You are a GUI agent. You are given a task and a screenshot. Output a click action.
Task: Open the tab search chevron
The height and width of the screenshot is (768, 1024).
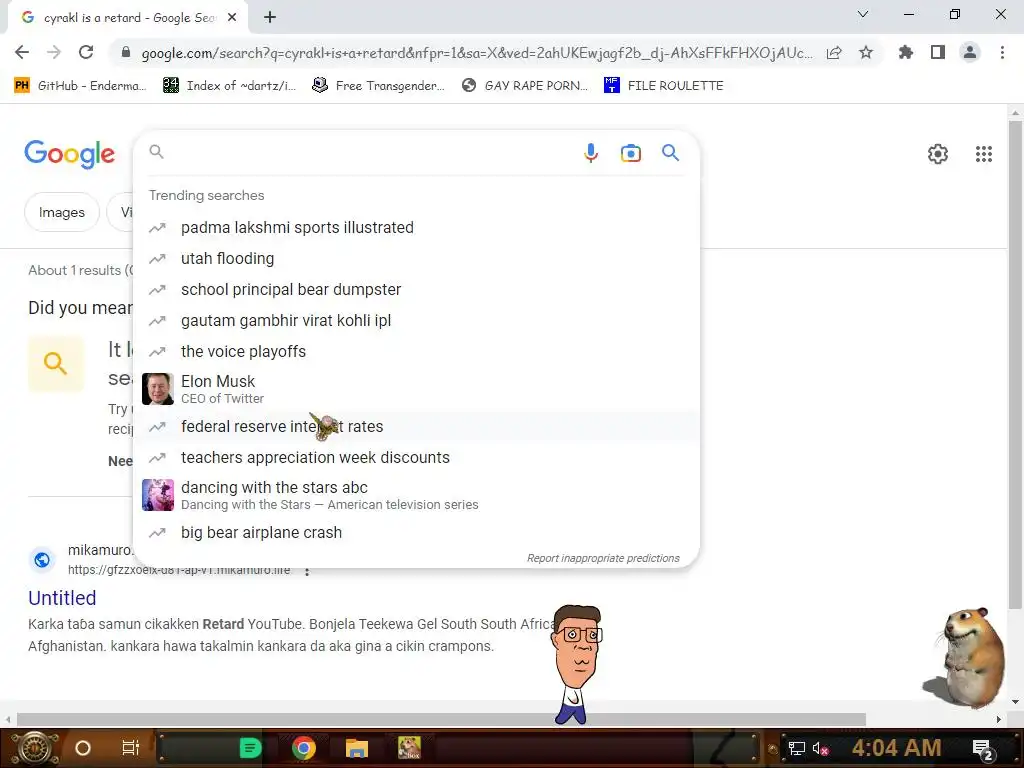pyautogui.click(x=863, y=14)
